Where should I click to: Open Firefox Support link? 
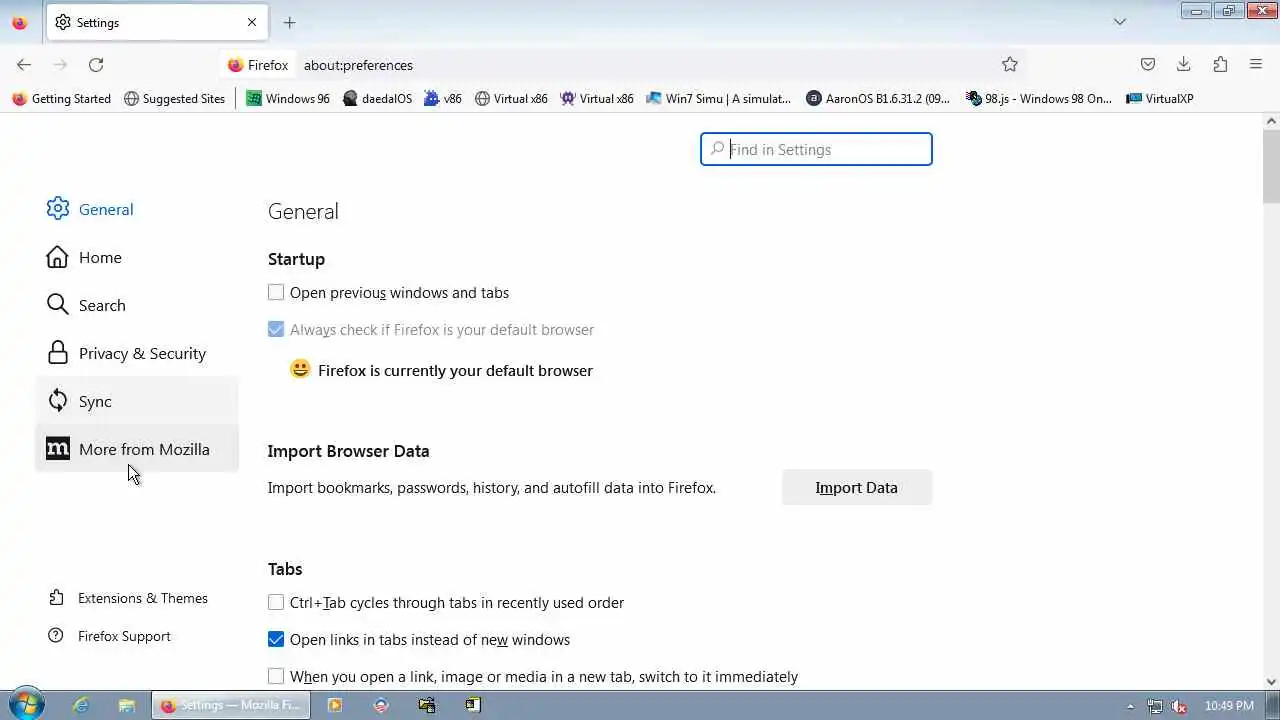coord(110,636)
